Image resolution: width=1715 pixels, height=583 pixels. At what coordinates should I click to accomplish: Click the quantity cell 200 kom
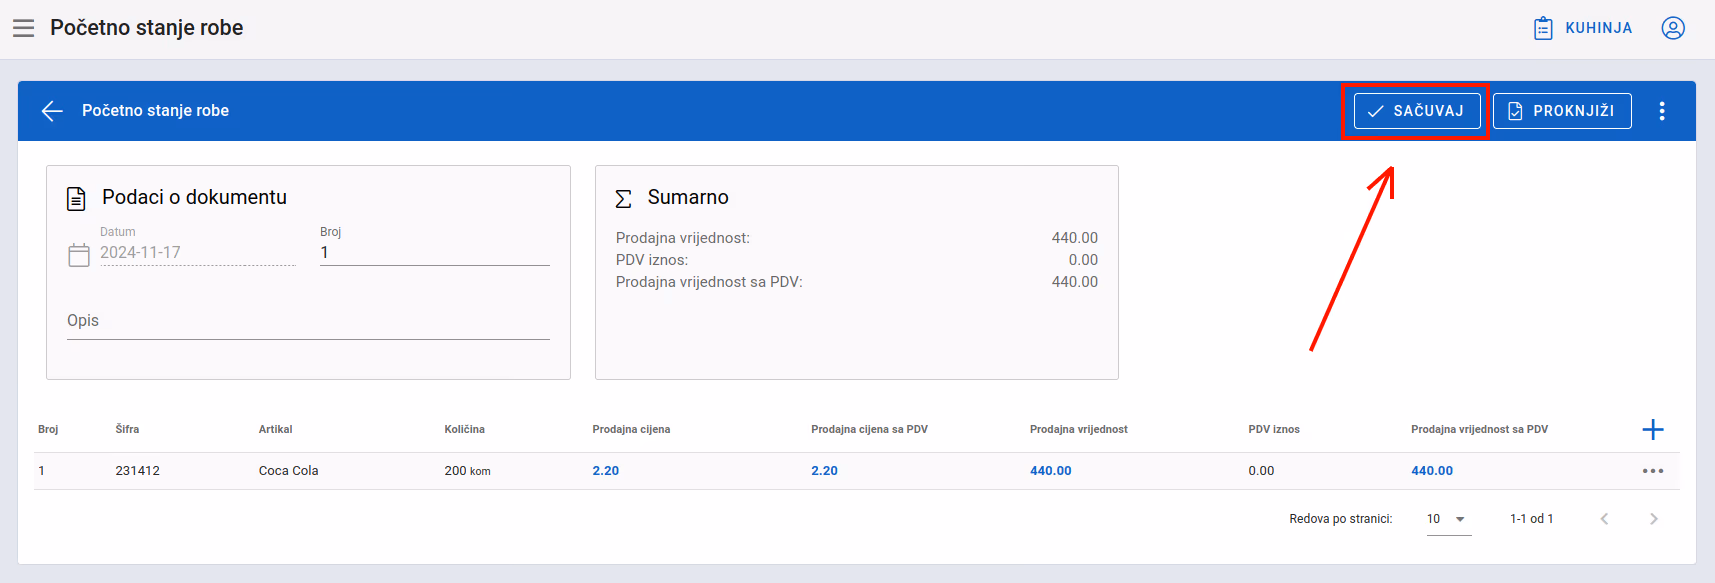point(467,471)
